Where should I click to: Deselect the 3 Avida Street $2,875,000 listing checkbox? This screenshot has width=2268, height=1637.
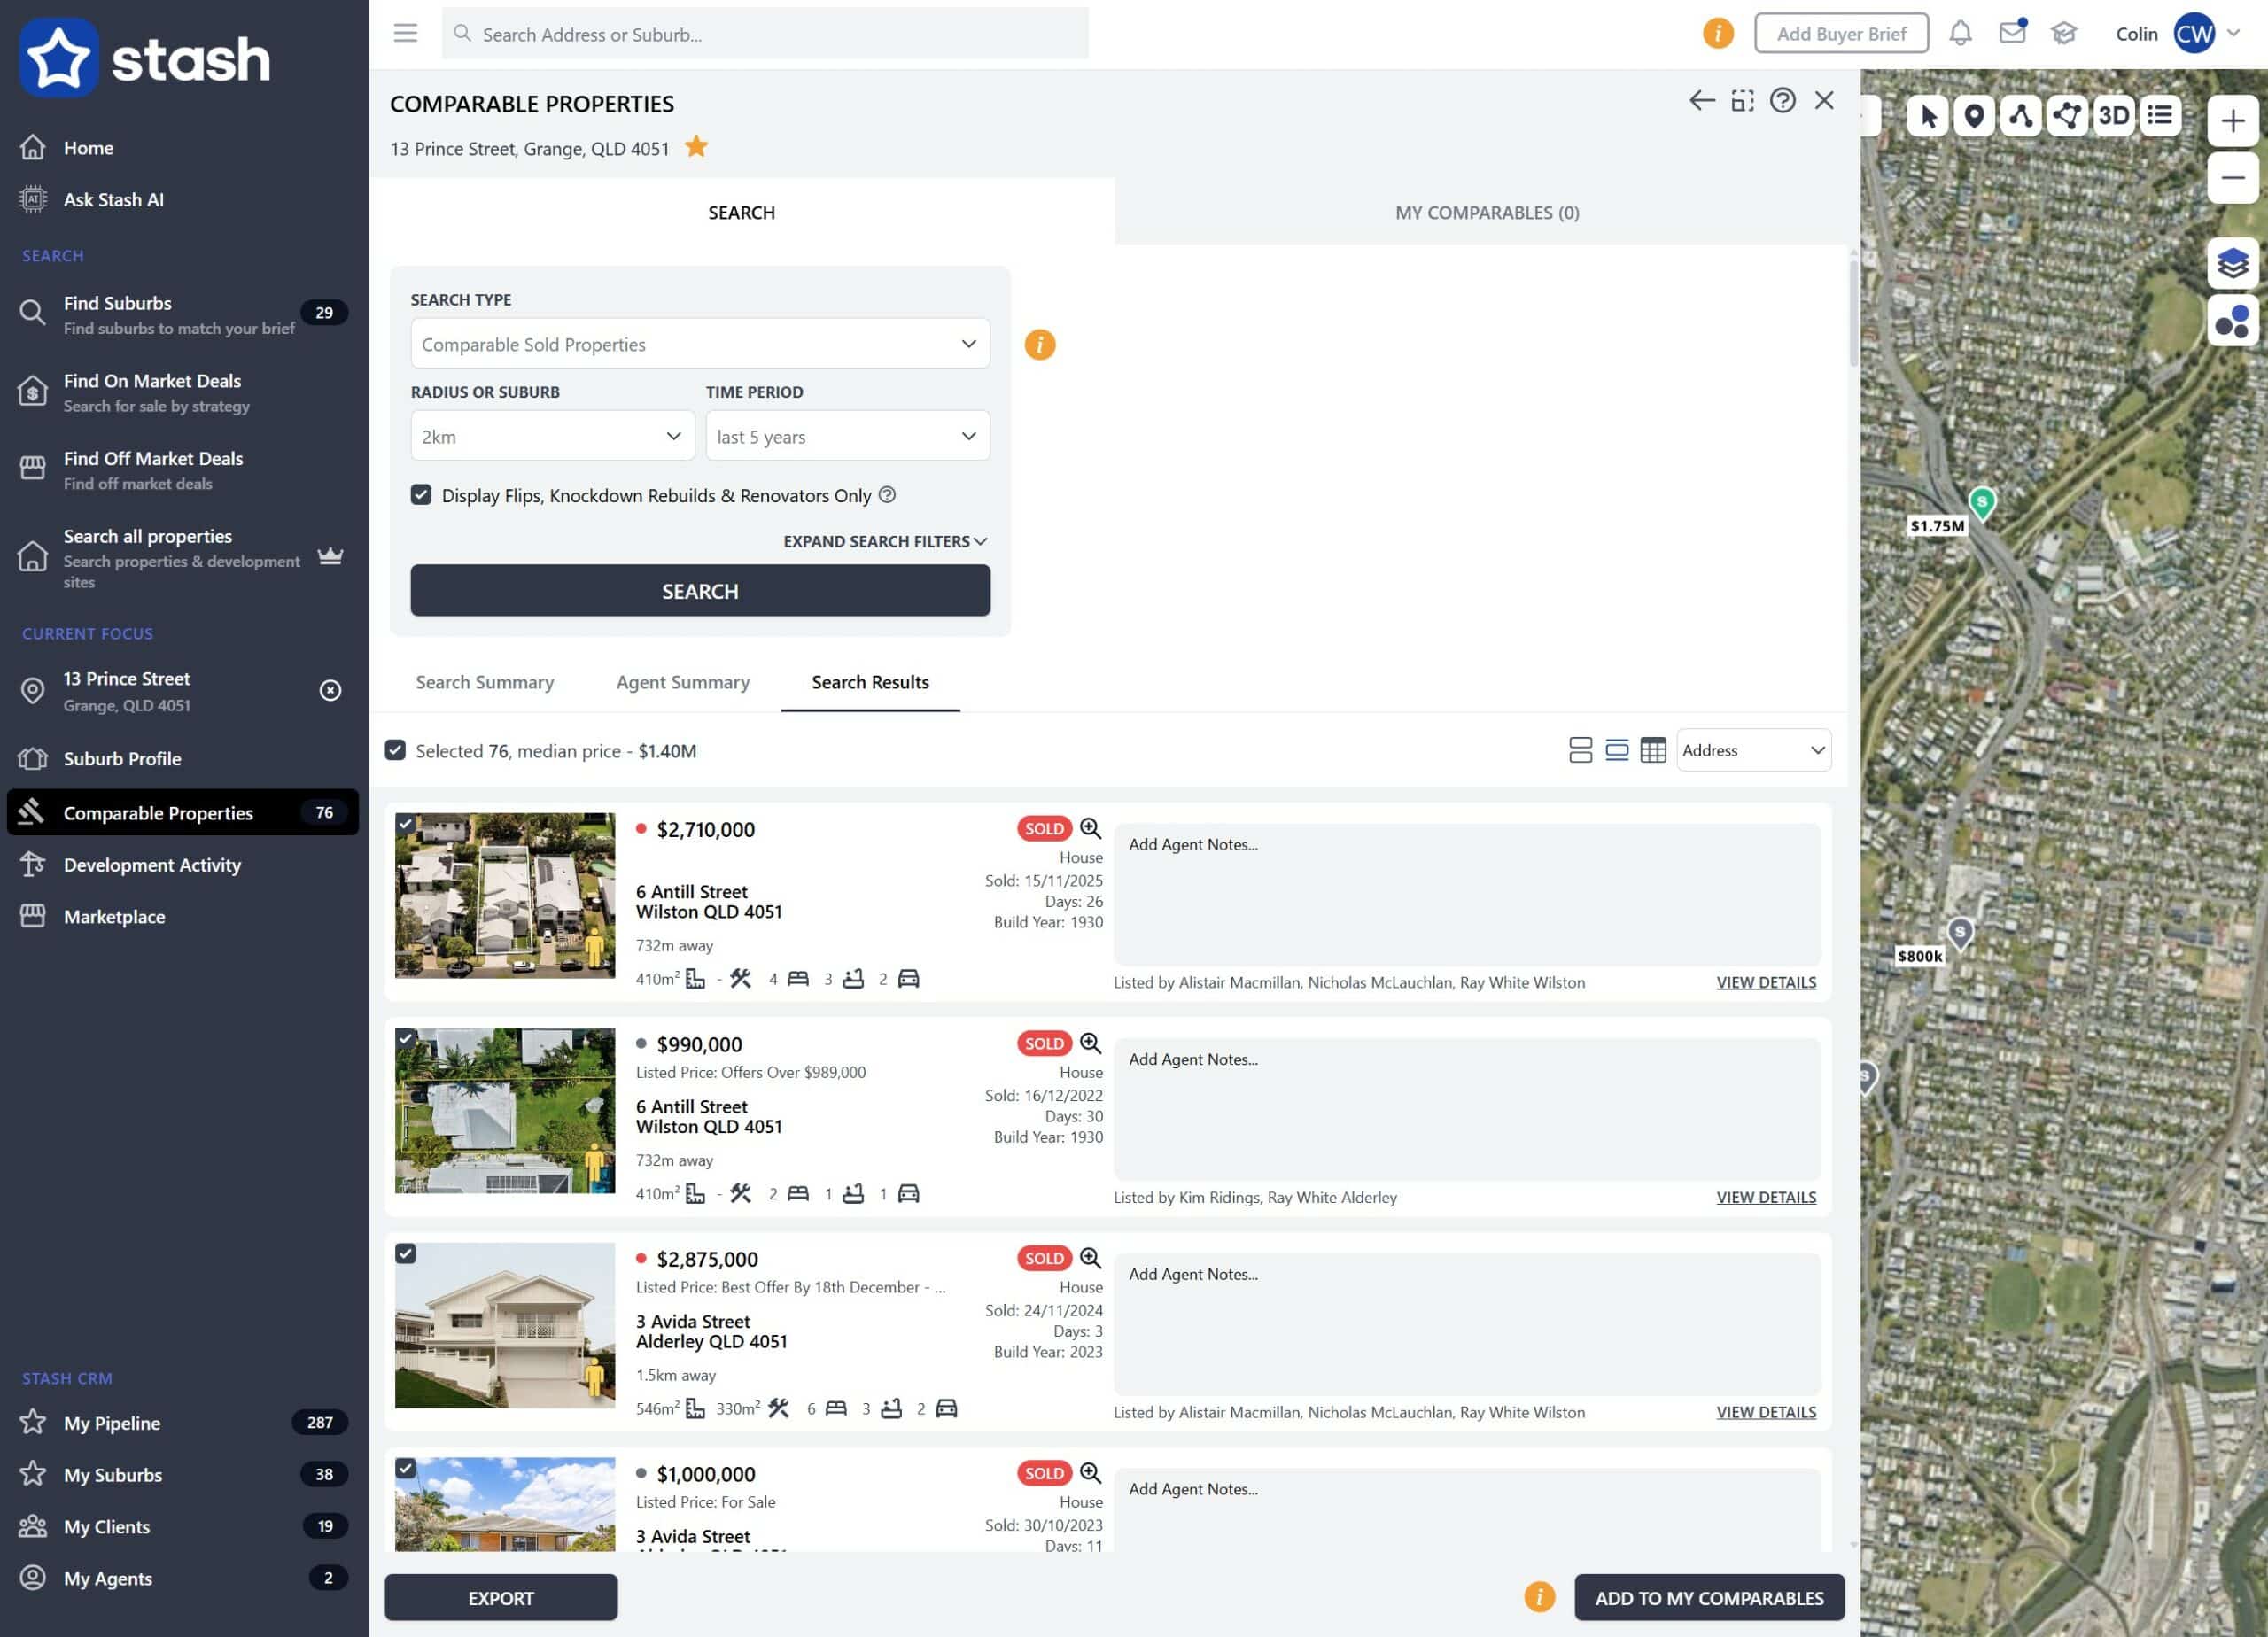406,1253
